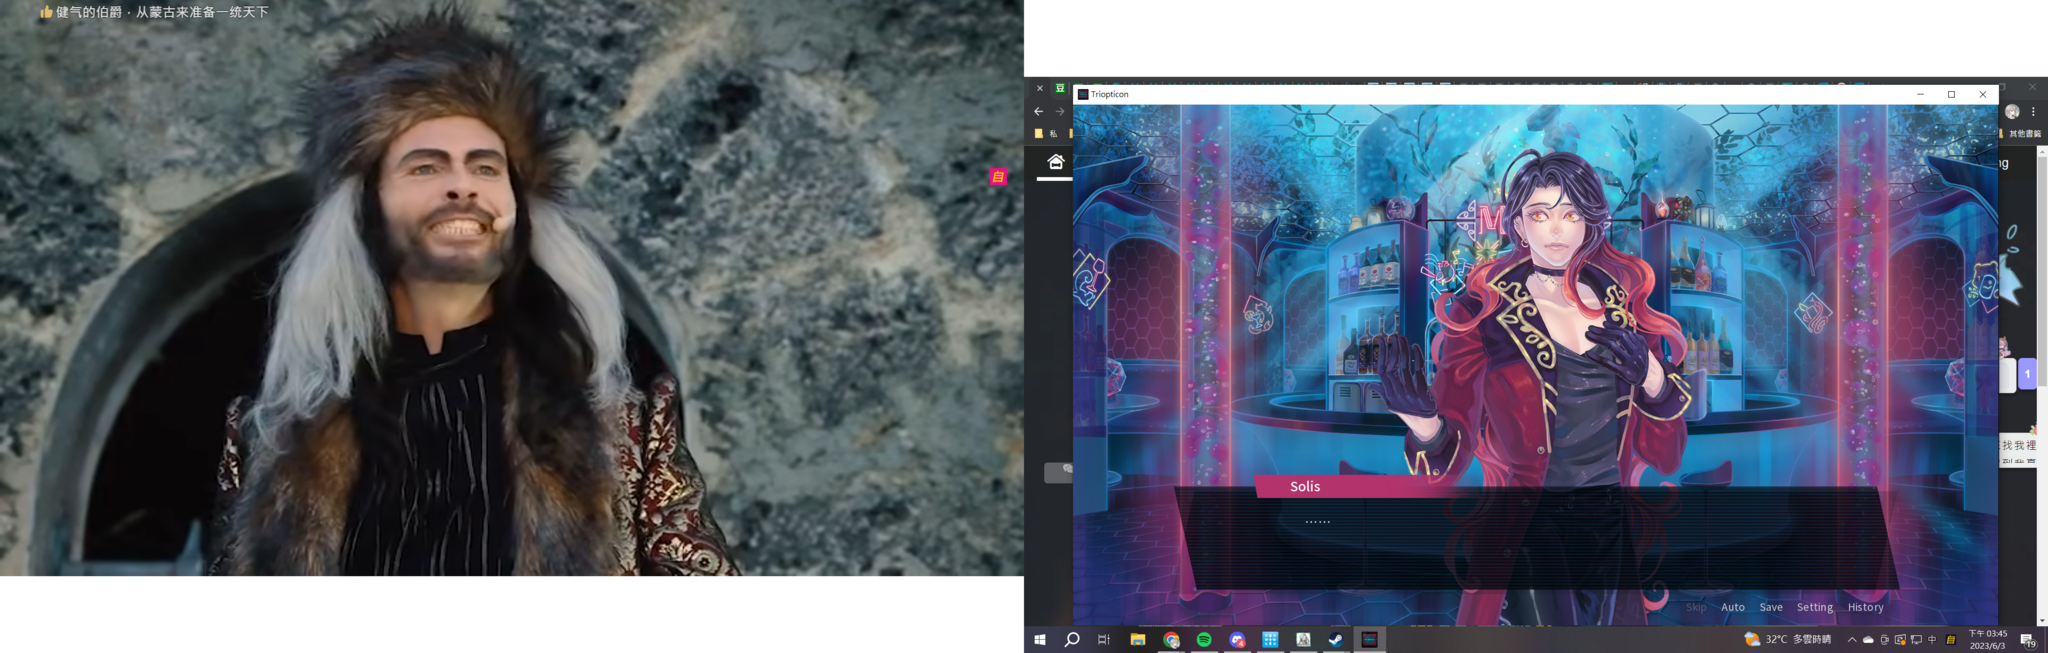Open File Explorer from the taskbar

[1138, 640]
